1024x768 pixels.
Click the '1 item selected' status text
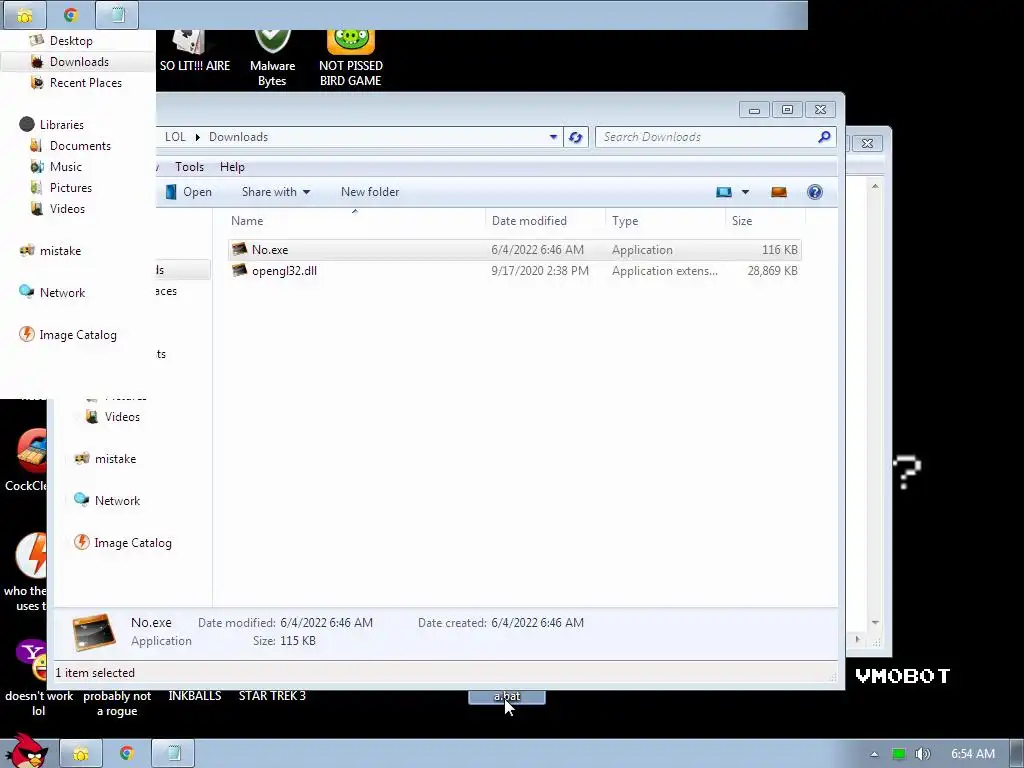(x=95, y=673)
